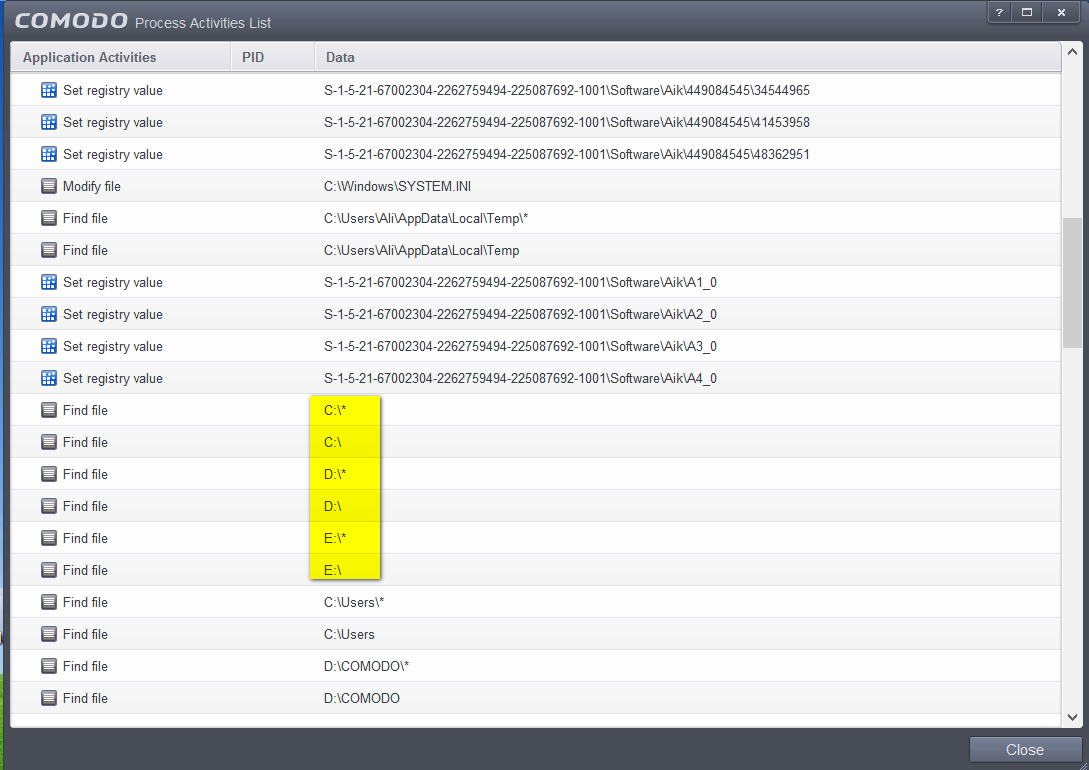Click file icon of the E:\* row
Screen dimensions: 1089x770
coord(49,537)
